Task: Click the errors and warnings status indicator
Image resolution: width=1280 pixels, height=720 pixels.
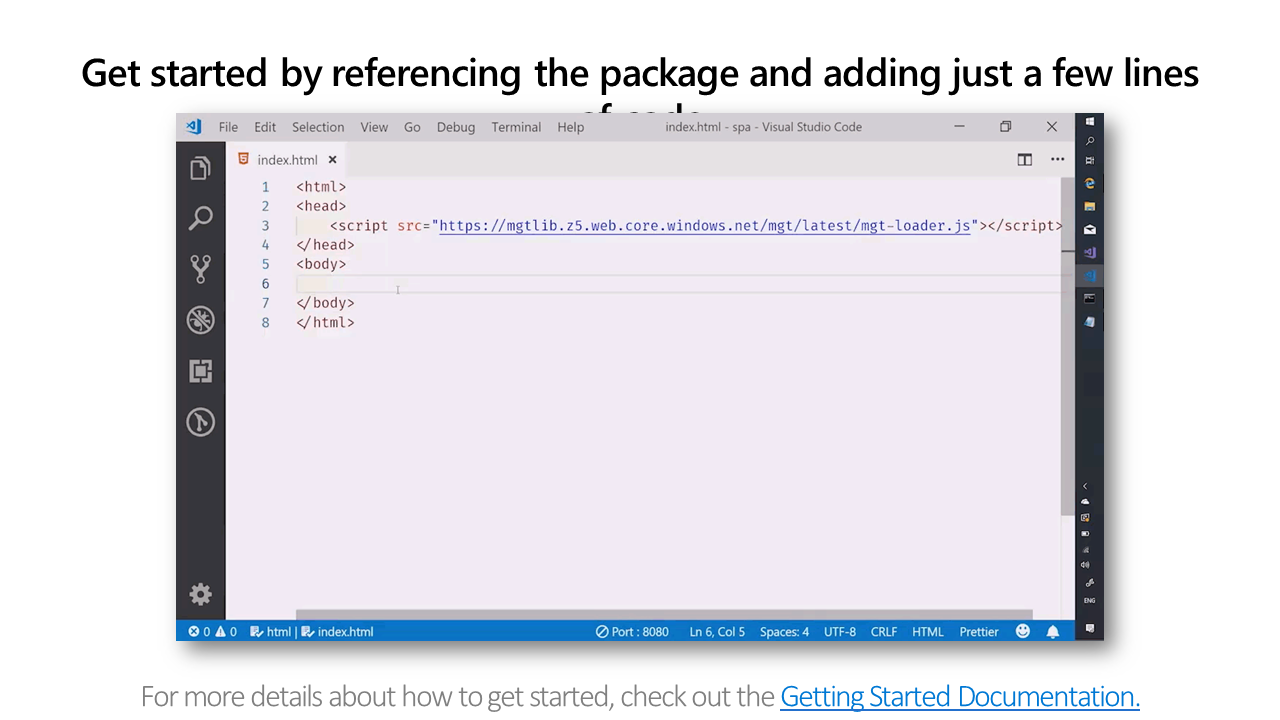Action: pos(213,631)
